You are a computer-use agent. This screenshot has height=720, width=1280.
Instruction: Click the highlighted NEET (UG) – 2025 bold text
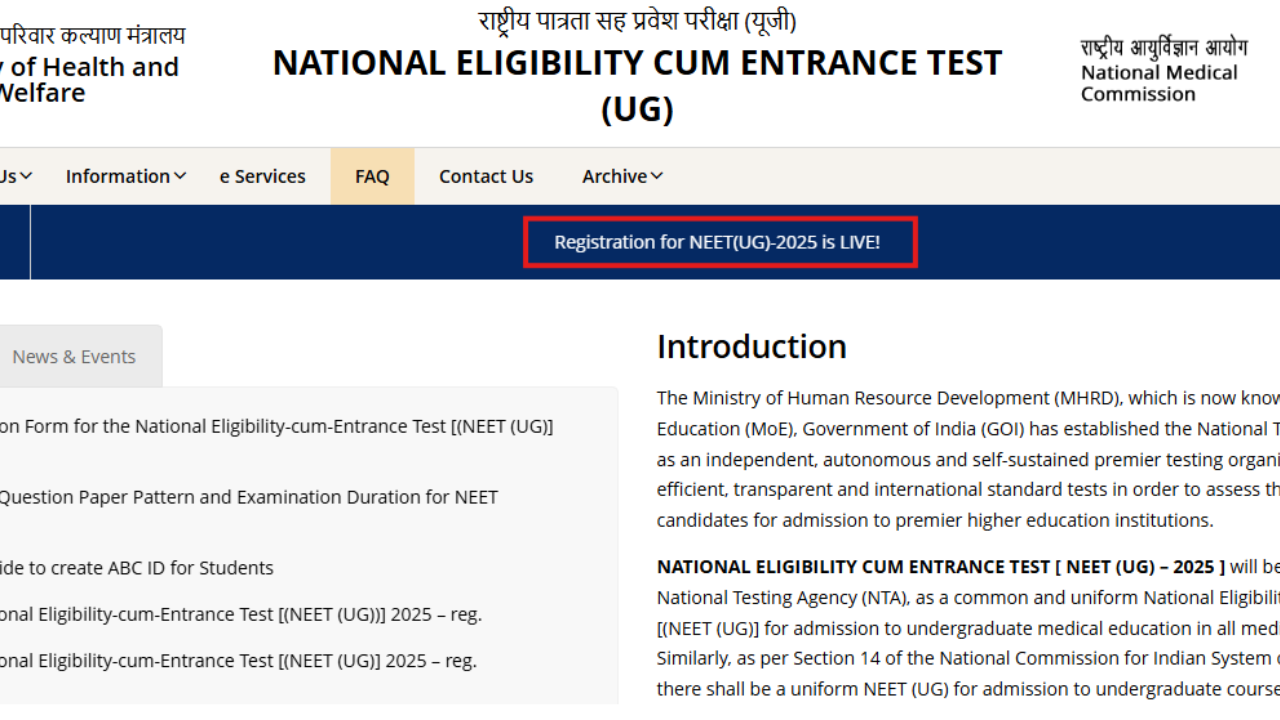(x=940, y=566)
